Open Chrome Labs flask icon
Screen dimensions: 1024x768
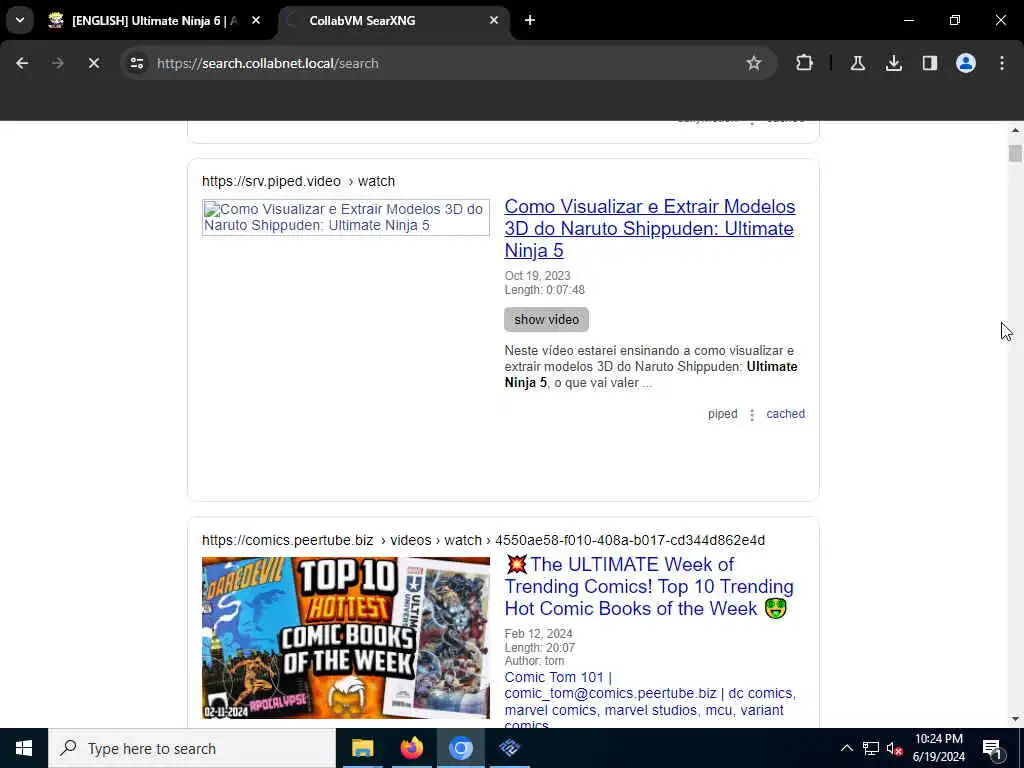(857, 63)
